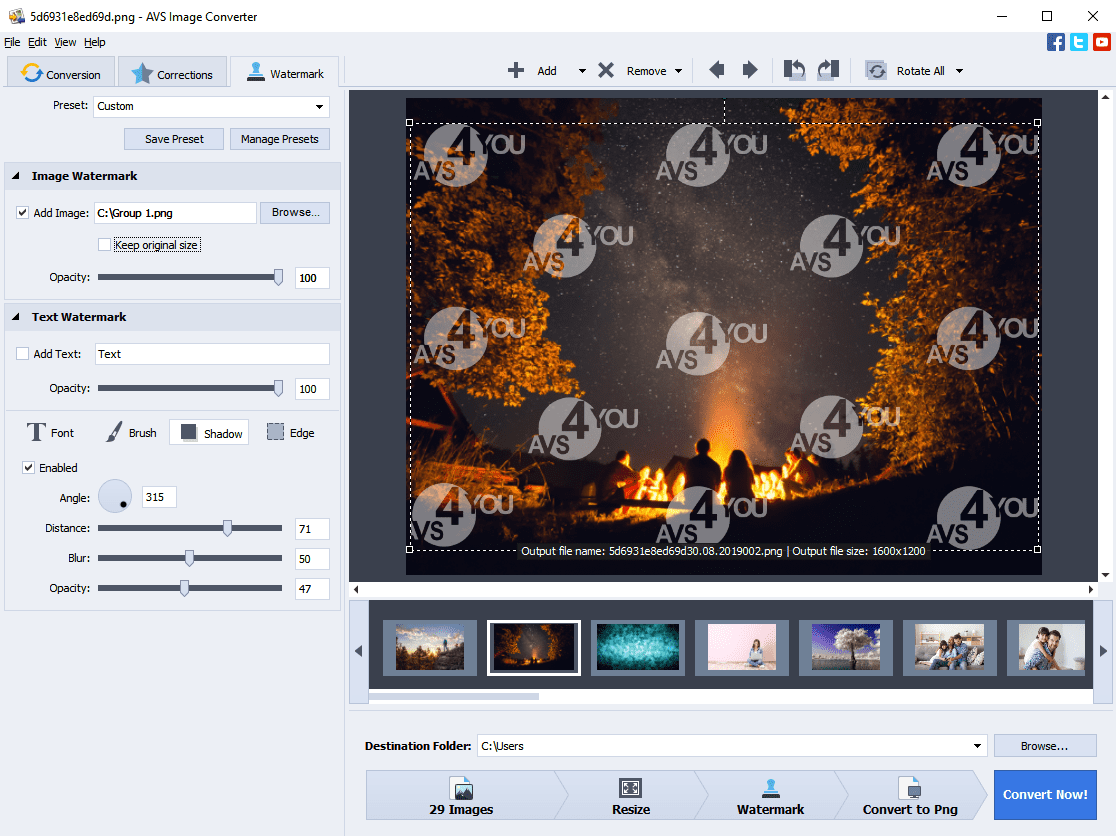The width and height of the screenshot is (1116, 836).
Task: Open the YouTube channel icon
Action: [1102, 42]
